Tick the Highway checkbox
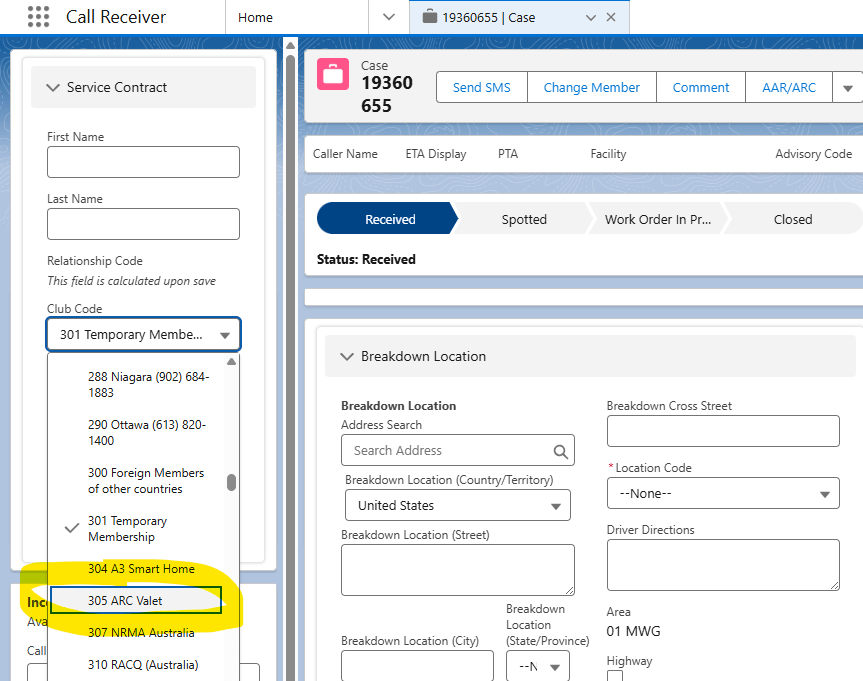This screenshot has width=863, height=681. point(615,678)
